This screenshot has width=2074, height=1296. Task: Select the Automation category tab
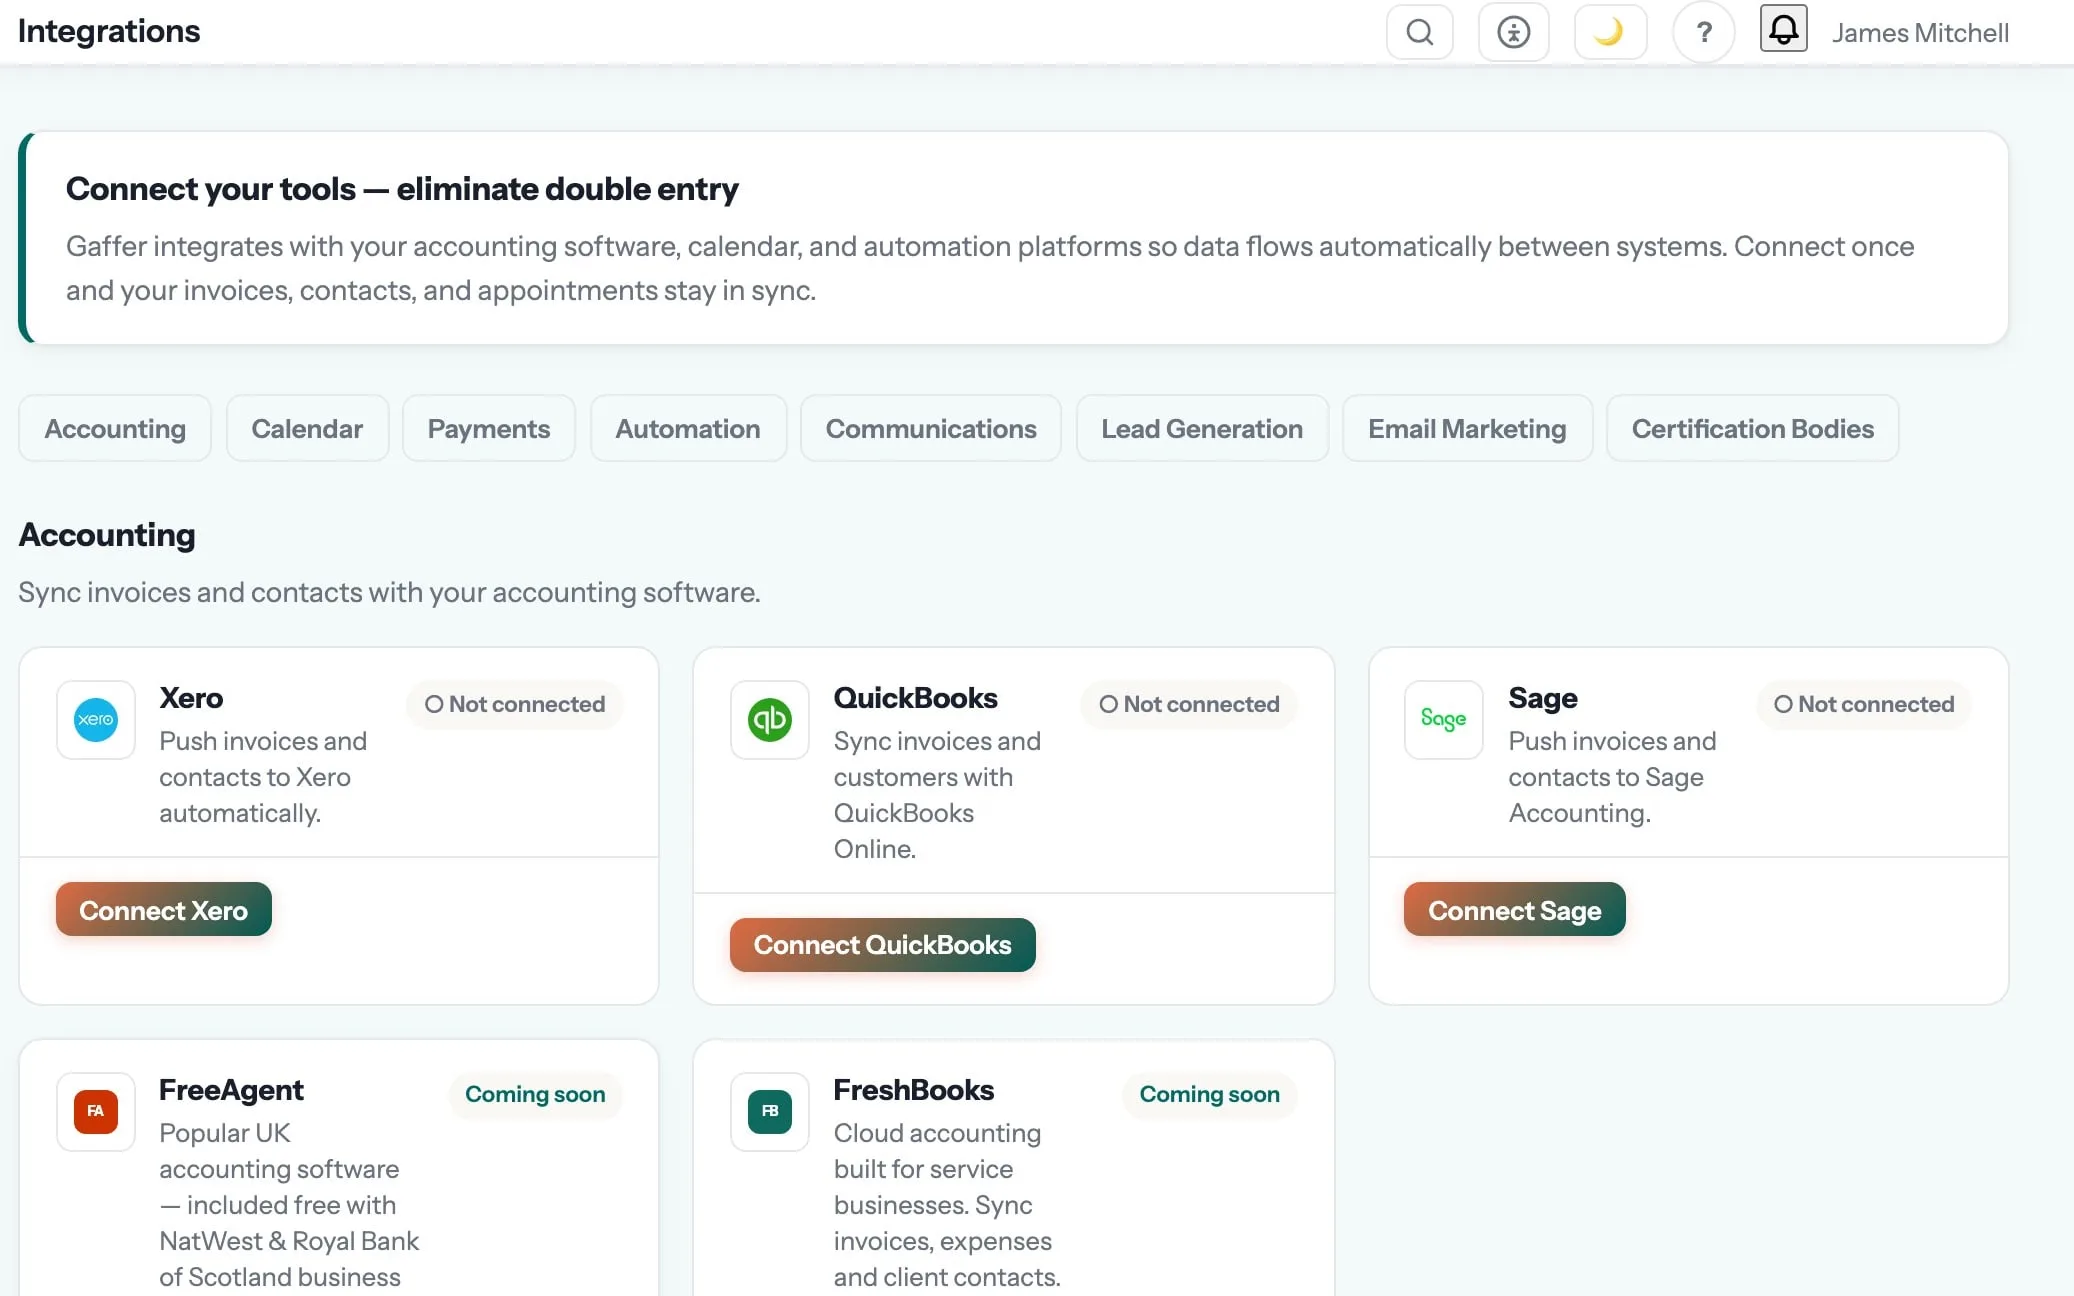point(688,428)
